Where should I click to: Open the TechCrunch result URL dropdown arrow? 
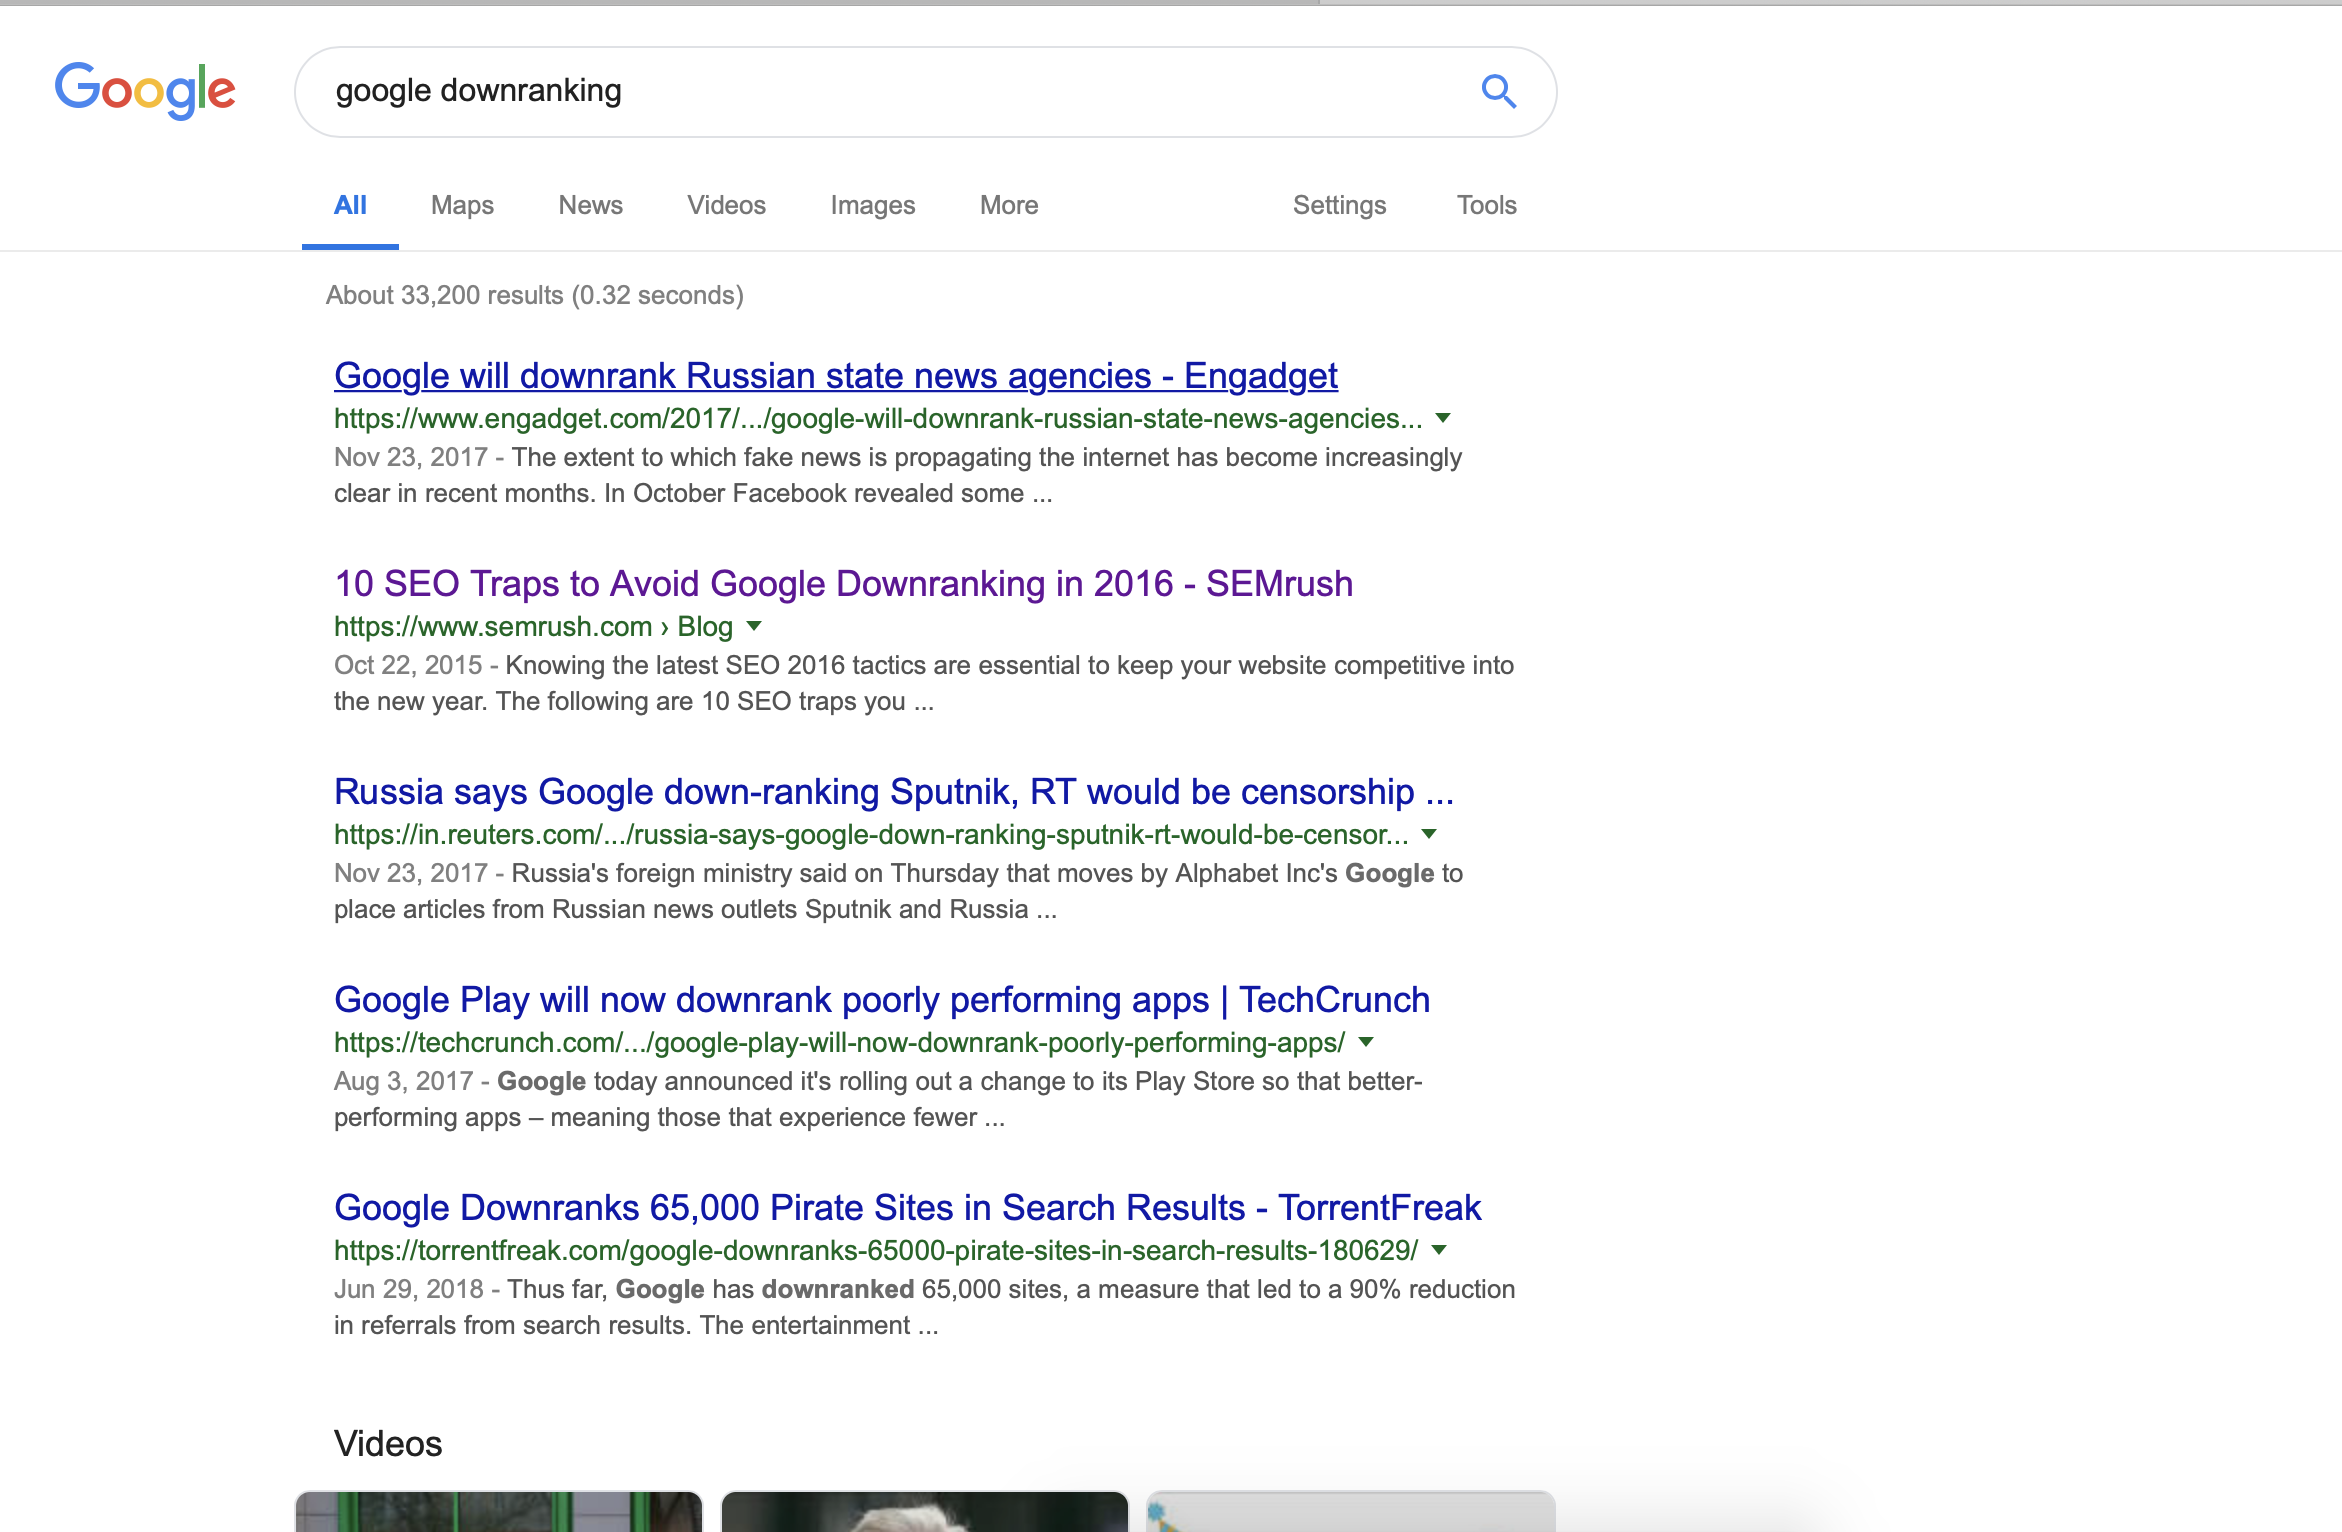click(1366, 1042)
